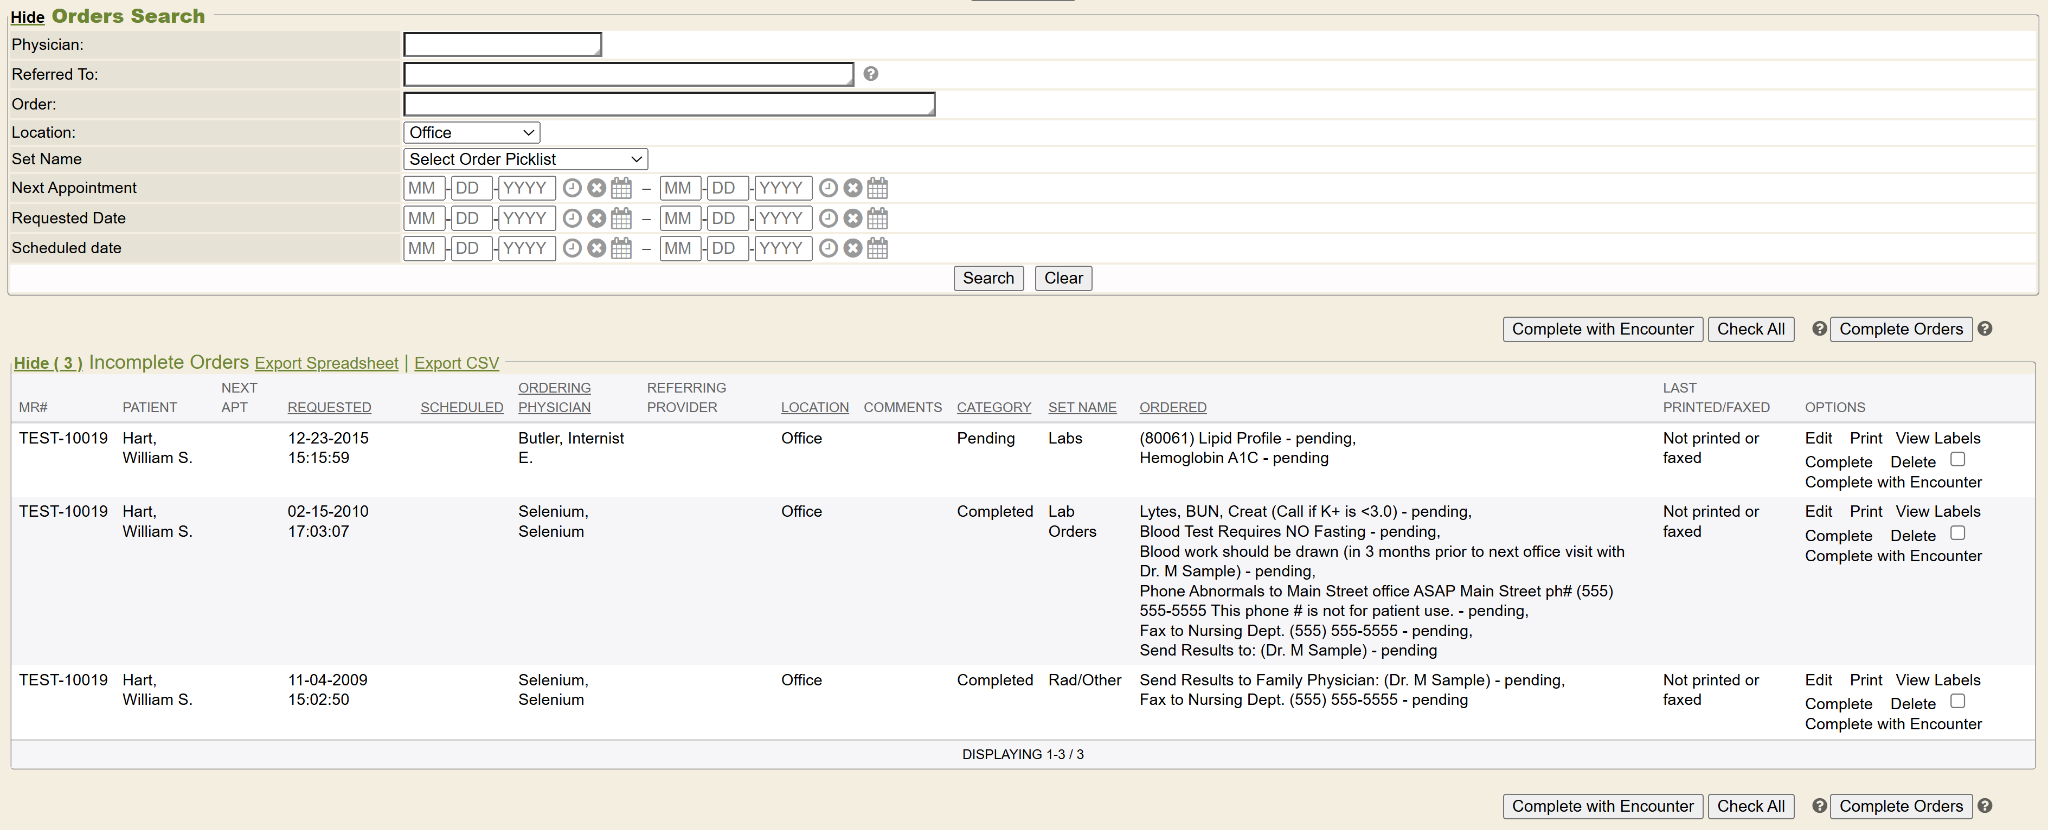This screenshot has width=2048, height=830.
Task: Set current time for Requested Date end
Action: pyautogui.click(x=828, y=218)
